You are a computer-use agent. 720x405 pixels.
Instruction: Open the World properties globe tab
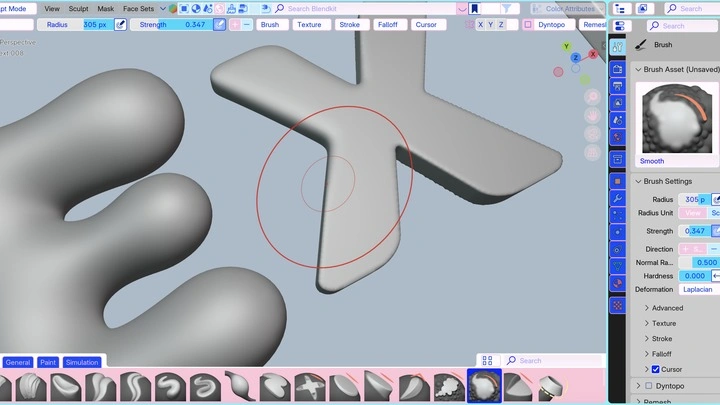tap(618, 137)
